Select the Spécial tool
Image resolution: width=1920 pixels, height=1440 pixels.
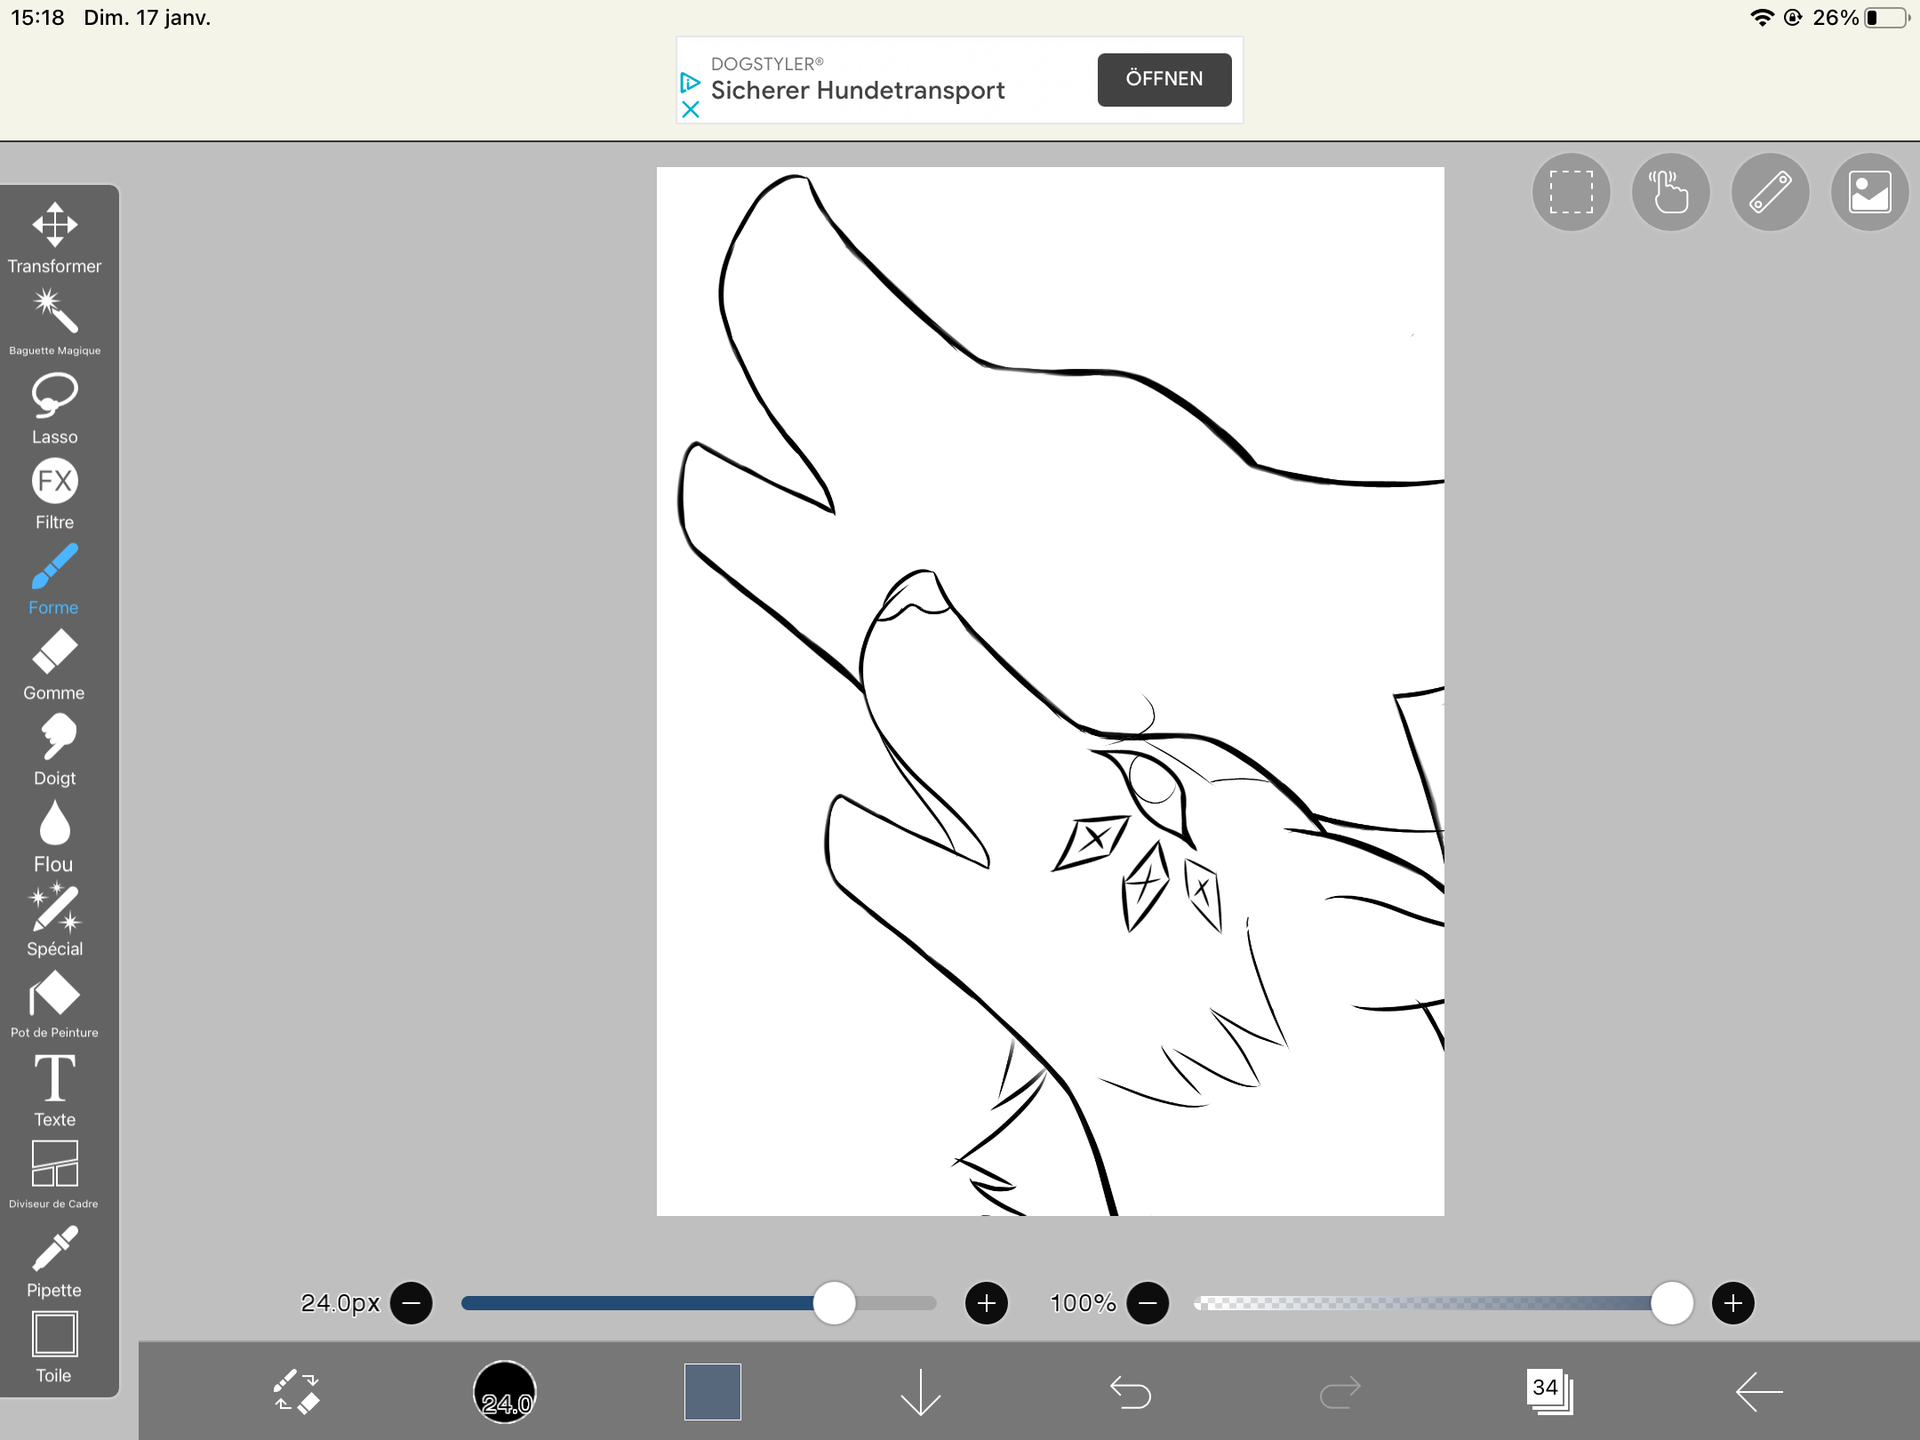[x=54, y=921]
